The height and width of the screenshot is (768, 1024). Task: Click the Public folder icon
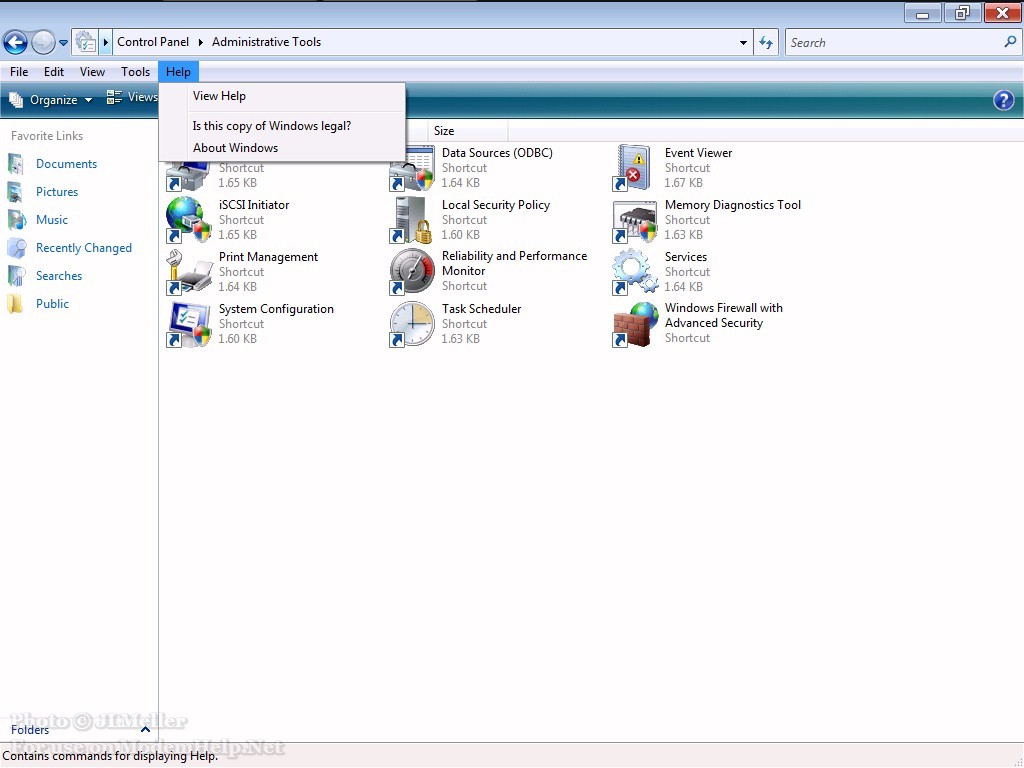[x=16, y=304]
